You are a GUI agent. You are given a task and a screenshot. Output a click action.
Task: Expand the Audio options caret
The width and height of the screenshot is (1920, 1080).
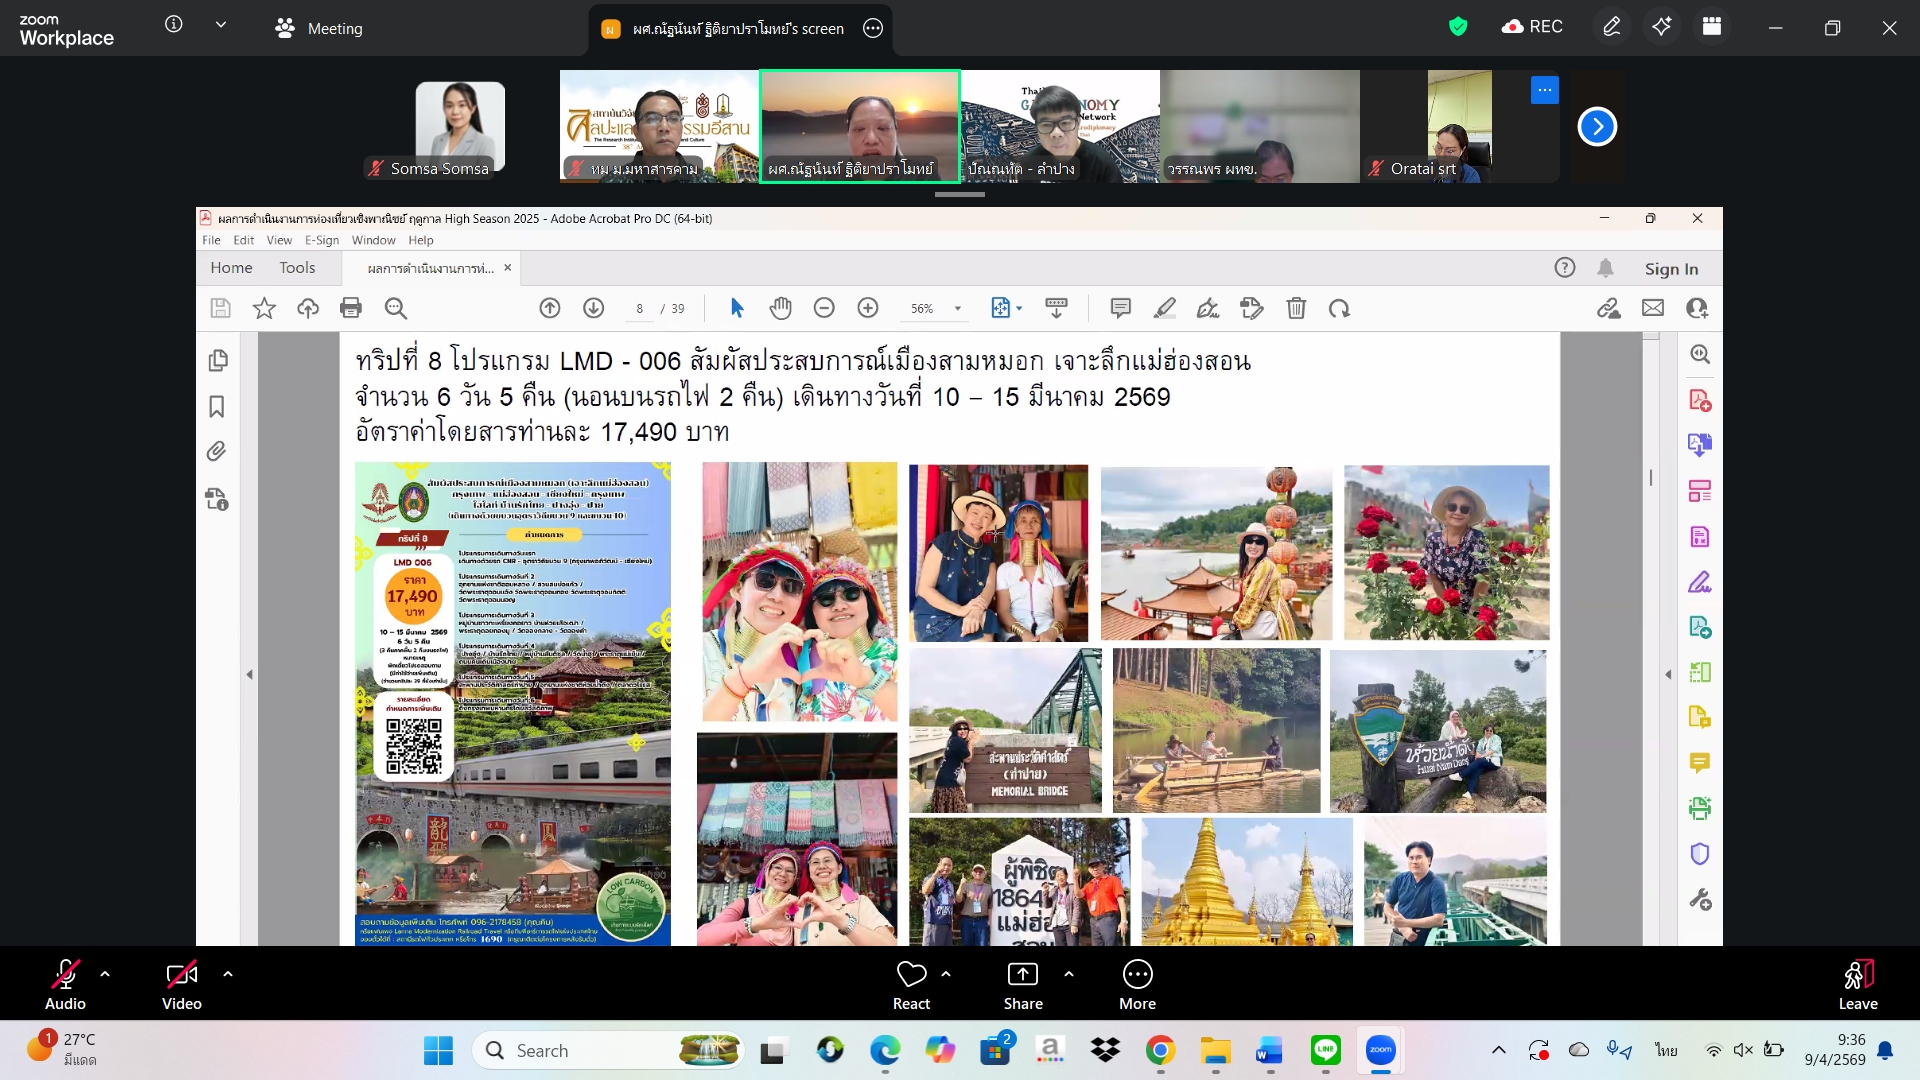click(105, 973)
